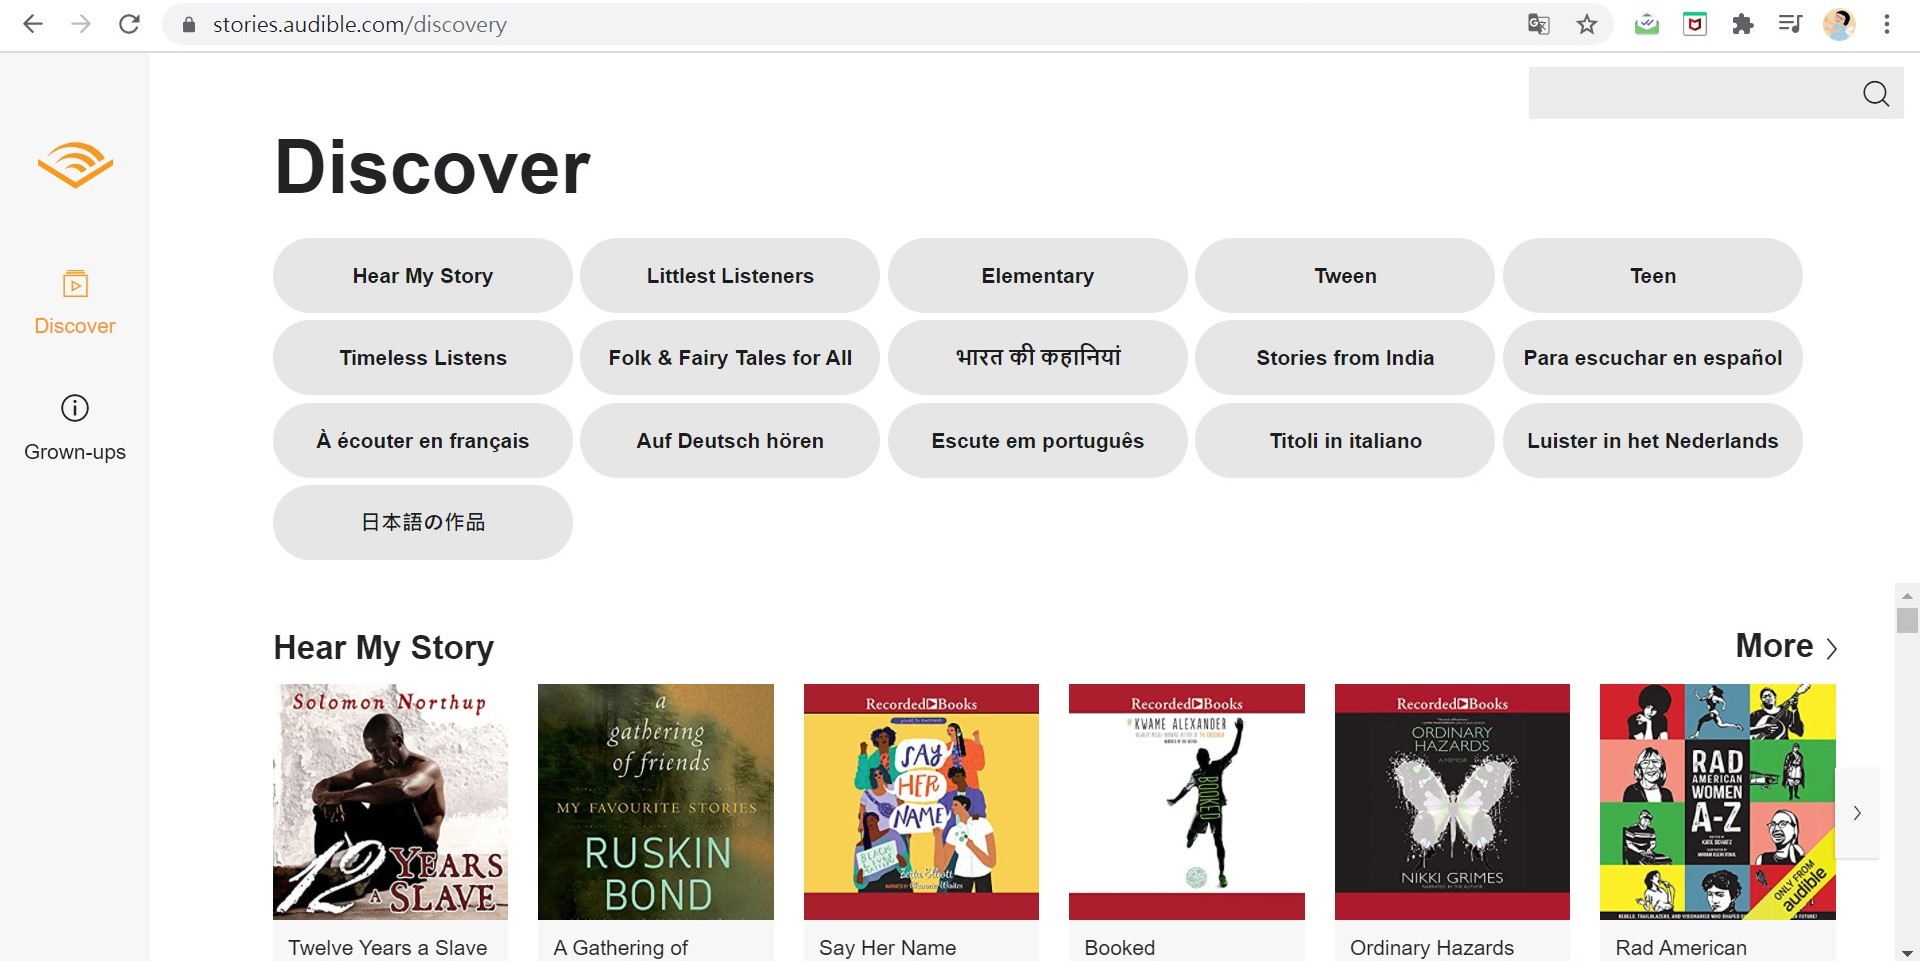Choose Stories from India
The image size is (1920, 961).
tap(1344, 358)
